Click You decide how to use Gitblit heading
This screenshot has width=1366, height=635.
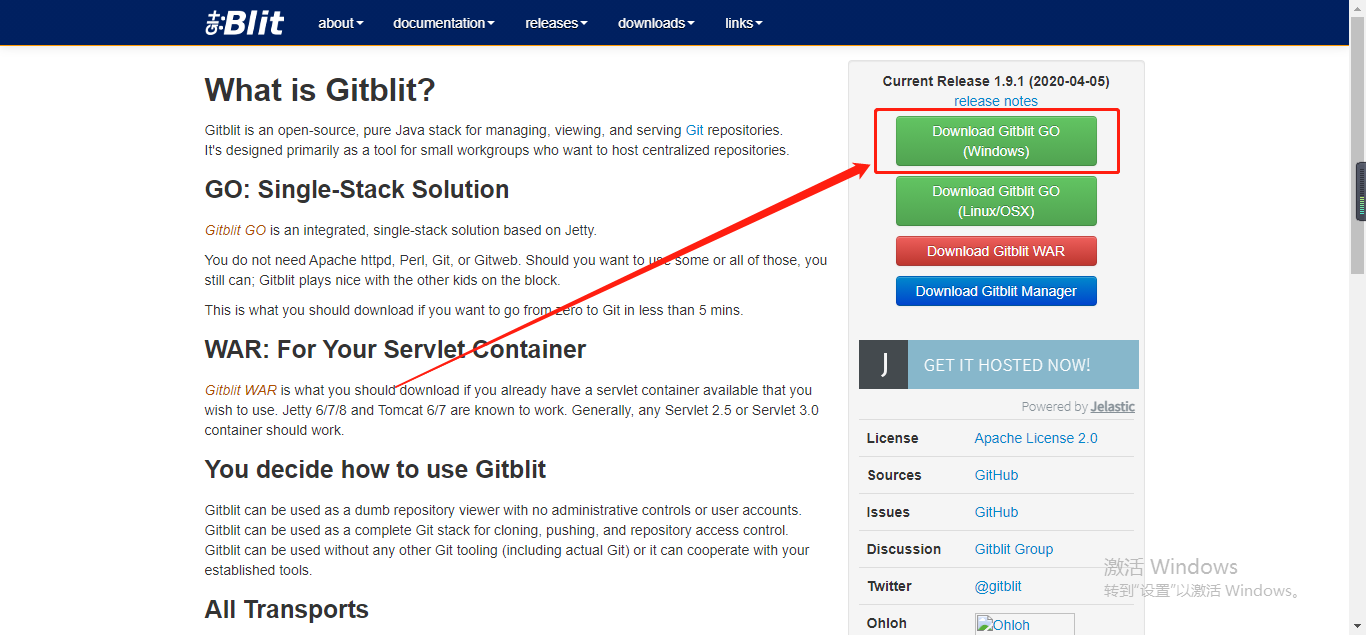coord(375,470)
